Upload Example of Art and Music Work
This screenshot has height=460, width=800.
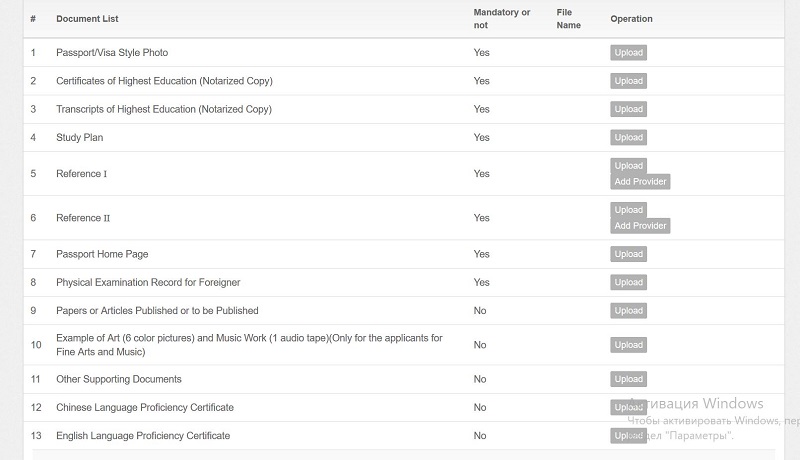pos(629,345)
